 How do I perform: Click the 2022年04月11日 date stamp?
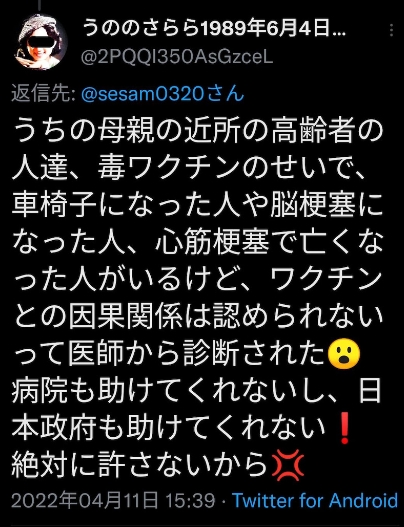point(85,500)
